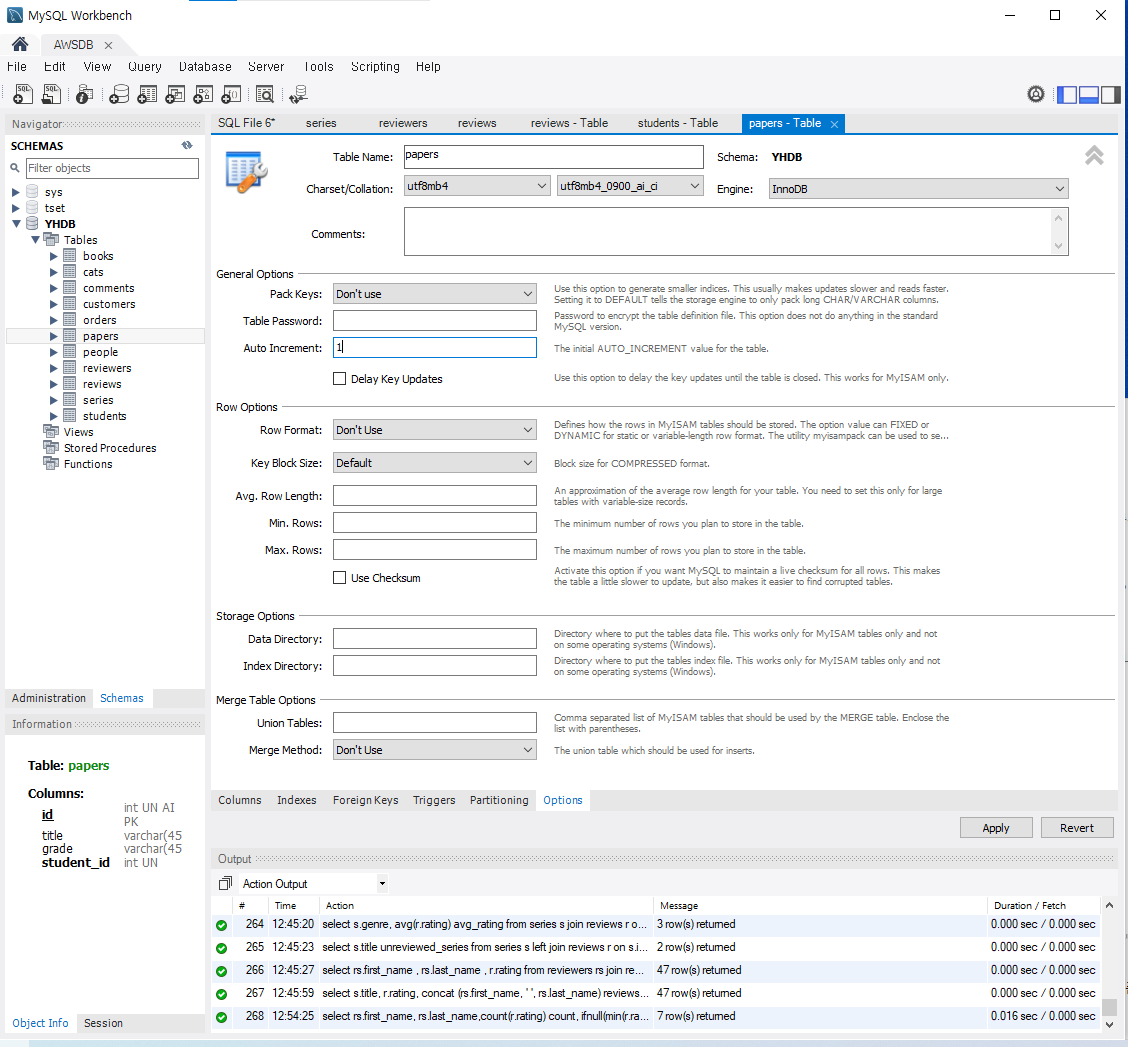The height and width of the screenshot is (1047, 1128).
Task: Create new stored procedure icon
Action: click(203, 94)
